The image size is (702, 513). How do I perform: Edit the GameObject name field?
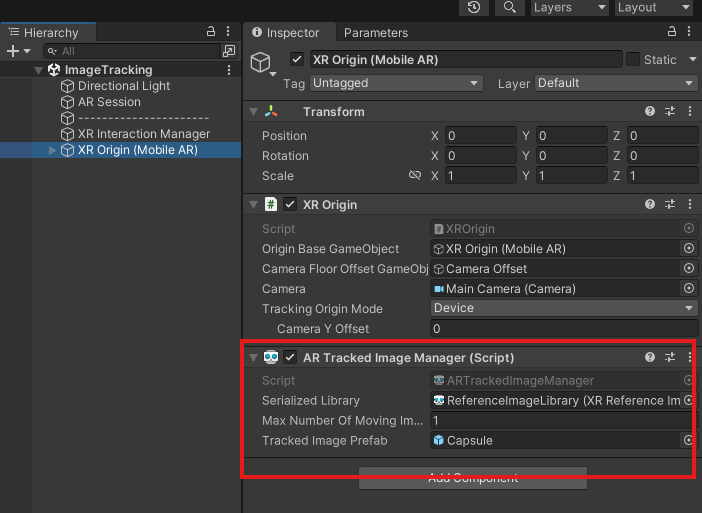(x=466, y=60)
